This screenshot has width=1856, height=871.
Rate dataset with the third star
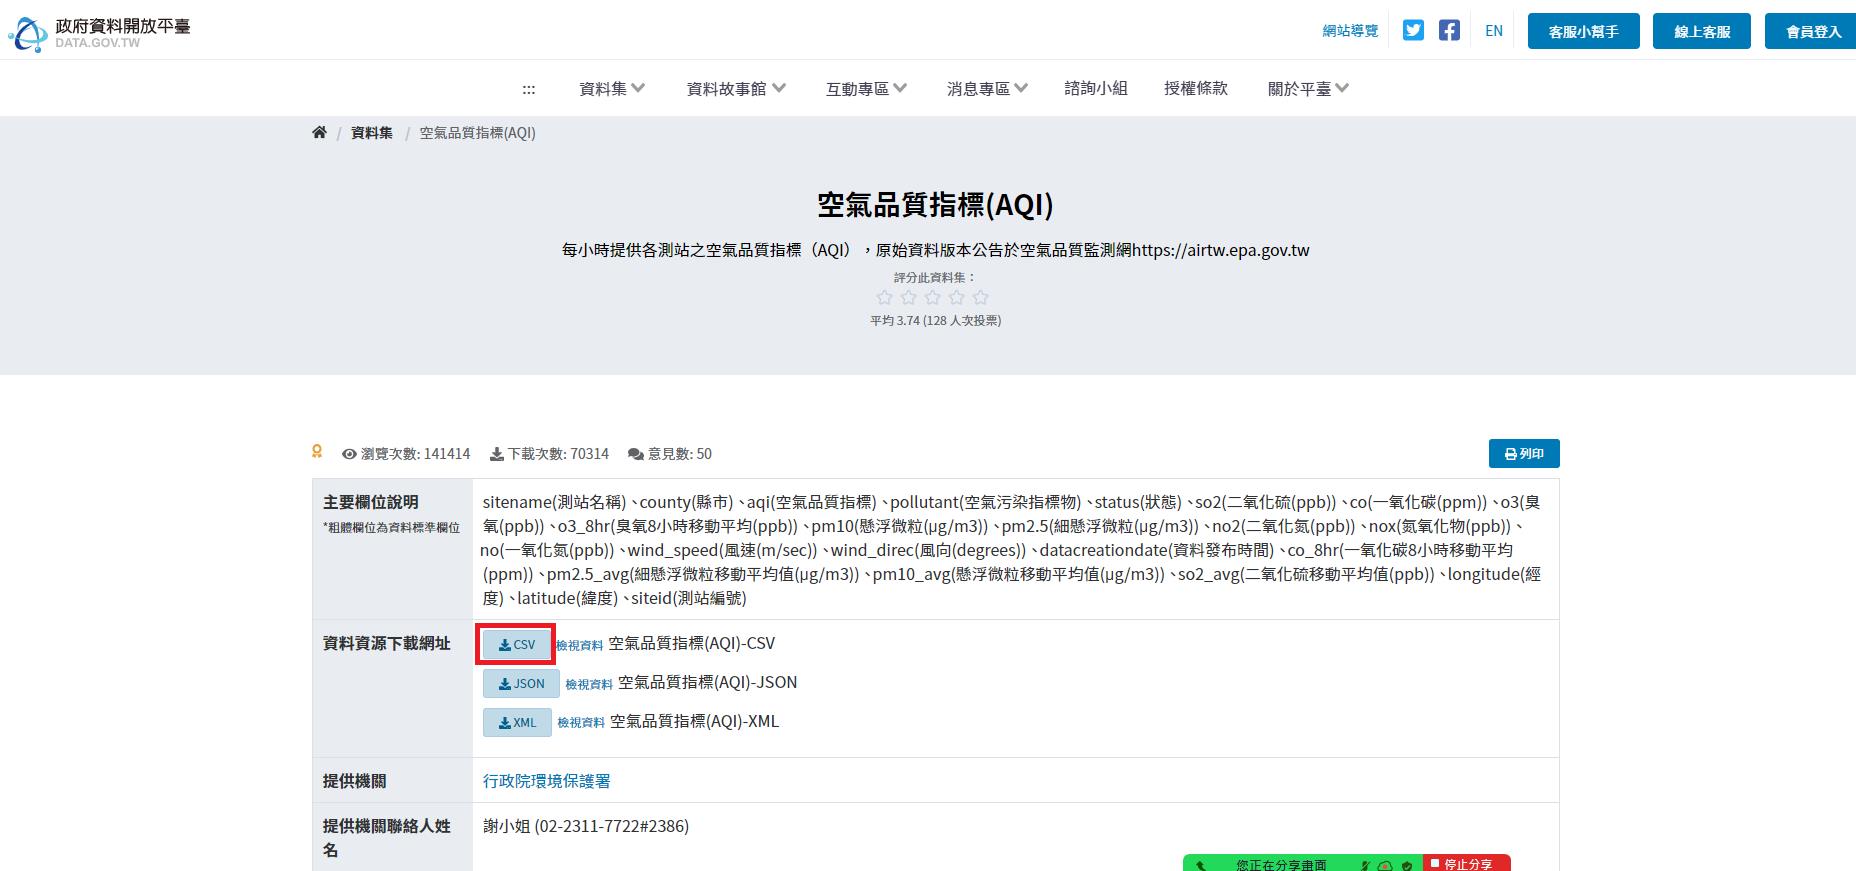pos(932,297)
